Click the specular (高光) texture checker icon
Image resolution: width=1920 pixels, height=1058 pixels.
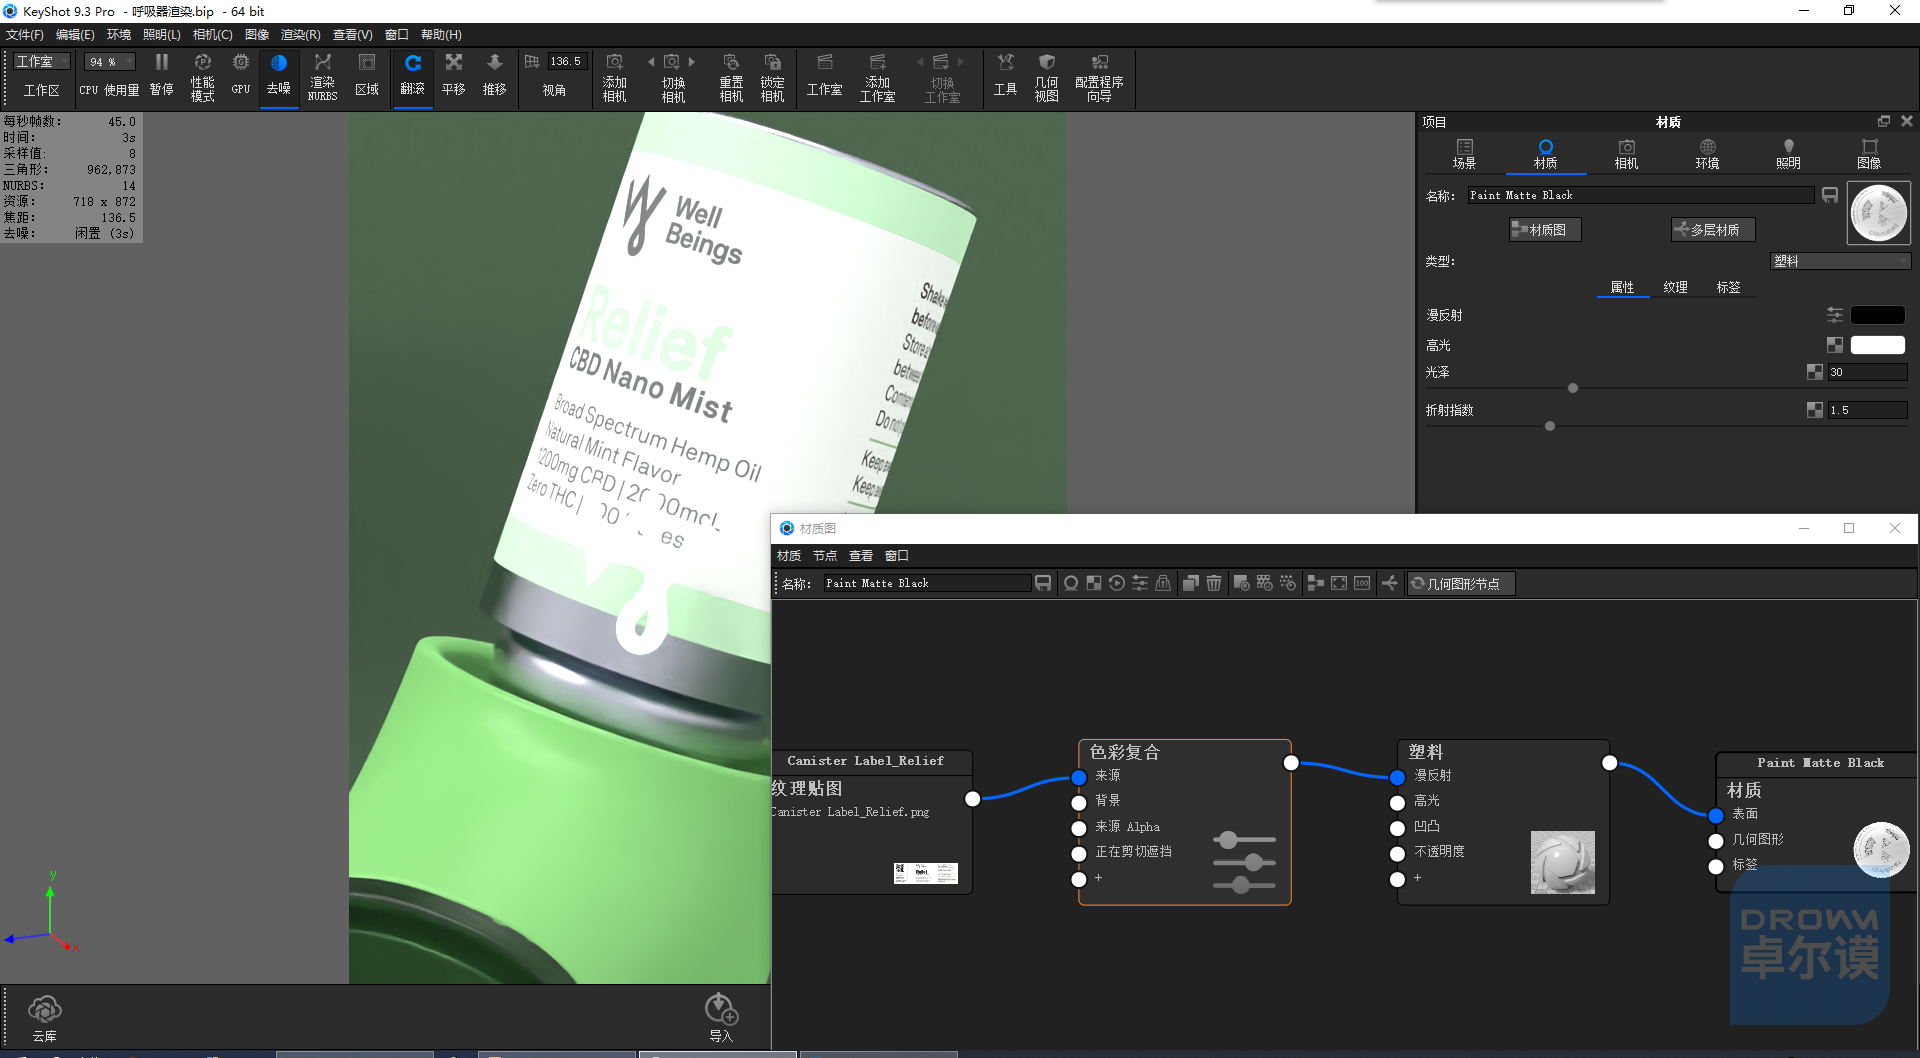[1835, 345]
